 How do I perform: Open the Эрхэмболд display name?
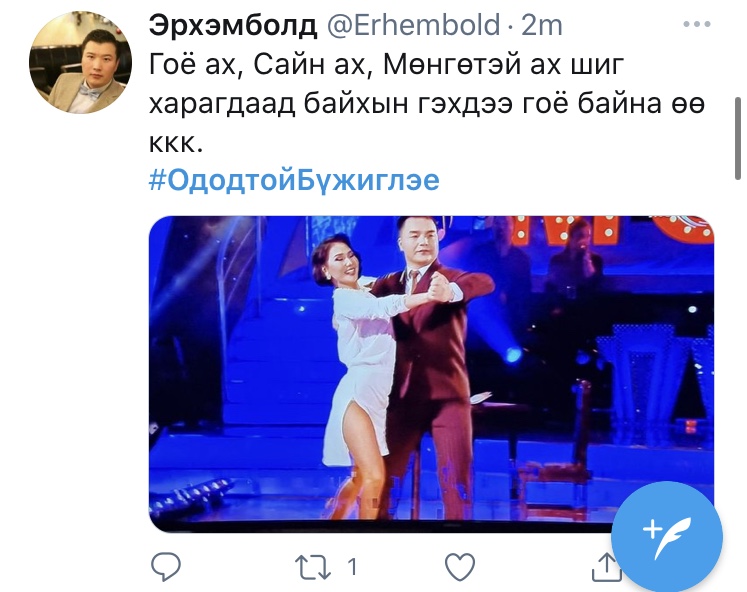(x=233, y=25)
